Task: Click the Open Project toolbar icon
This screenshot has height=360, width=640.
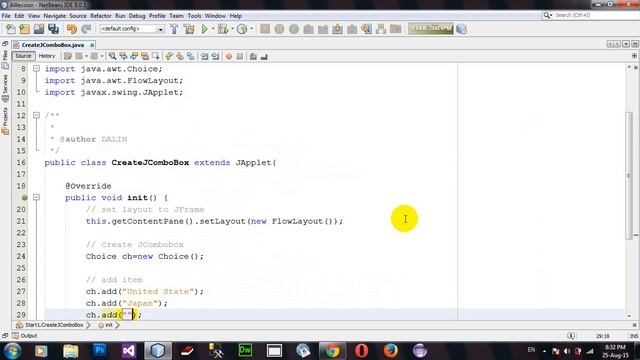Action: coord(39,29)
